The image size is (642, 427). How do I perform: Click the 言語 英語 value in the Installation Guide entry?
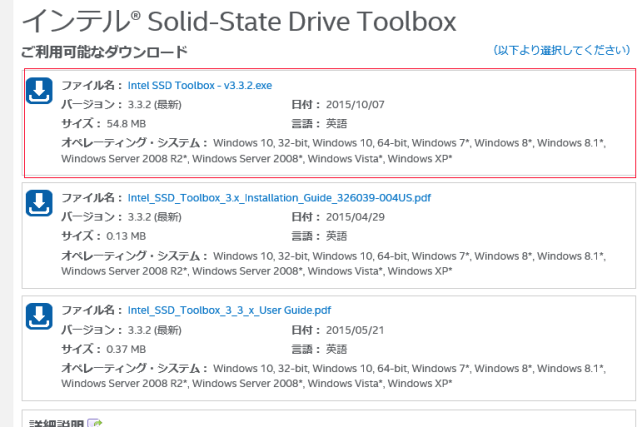pyautogui.click(x=336, y=236)
